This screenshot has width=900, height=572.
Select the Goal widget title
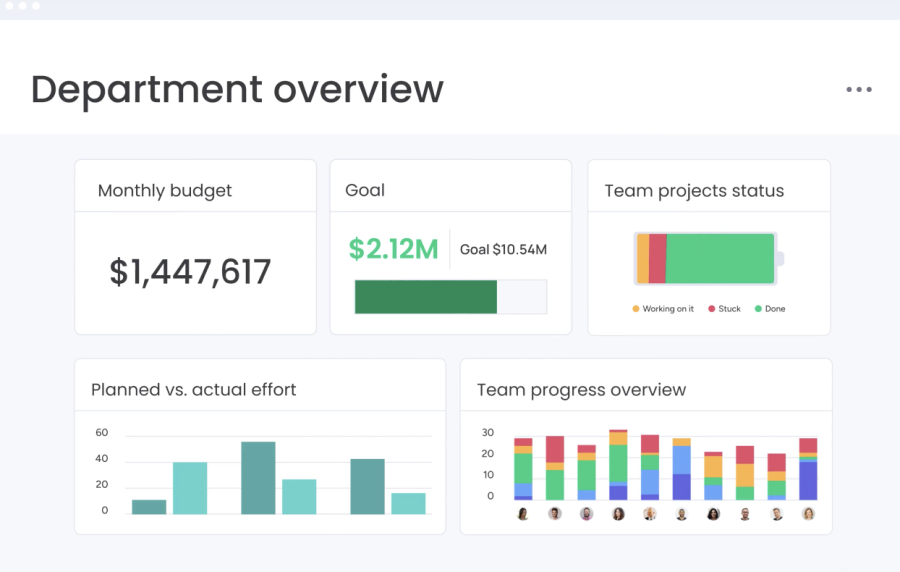[x=365, y=190]
